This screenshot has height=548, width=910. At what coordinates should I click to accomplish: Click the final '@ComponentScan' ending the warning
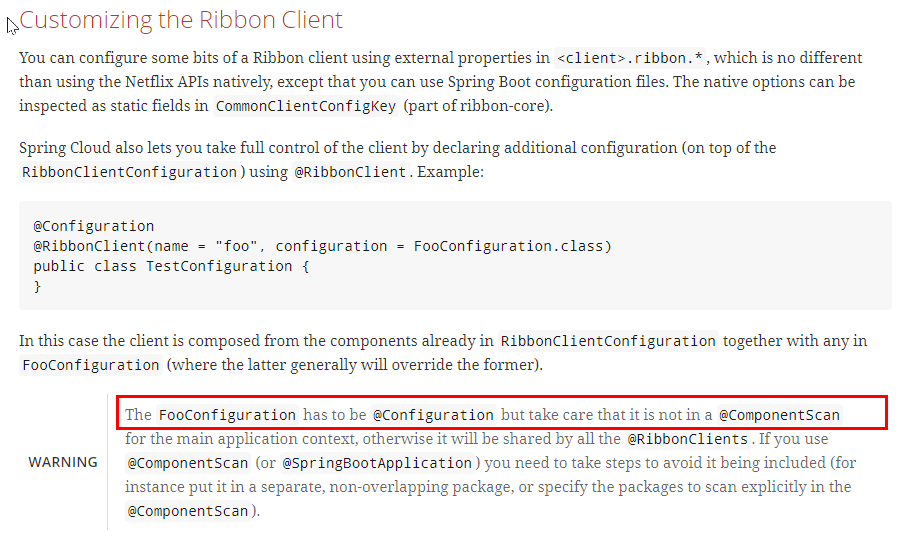188,511
